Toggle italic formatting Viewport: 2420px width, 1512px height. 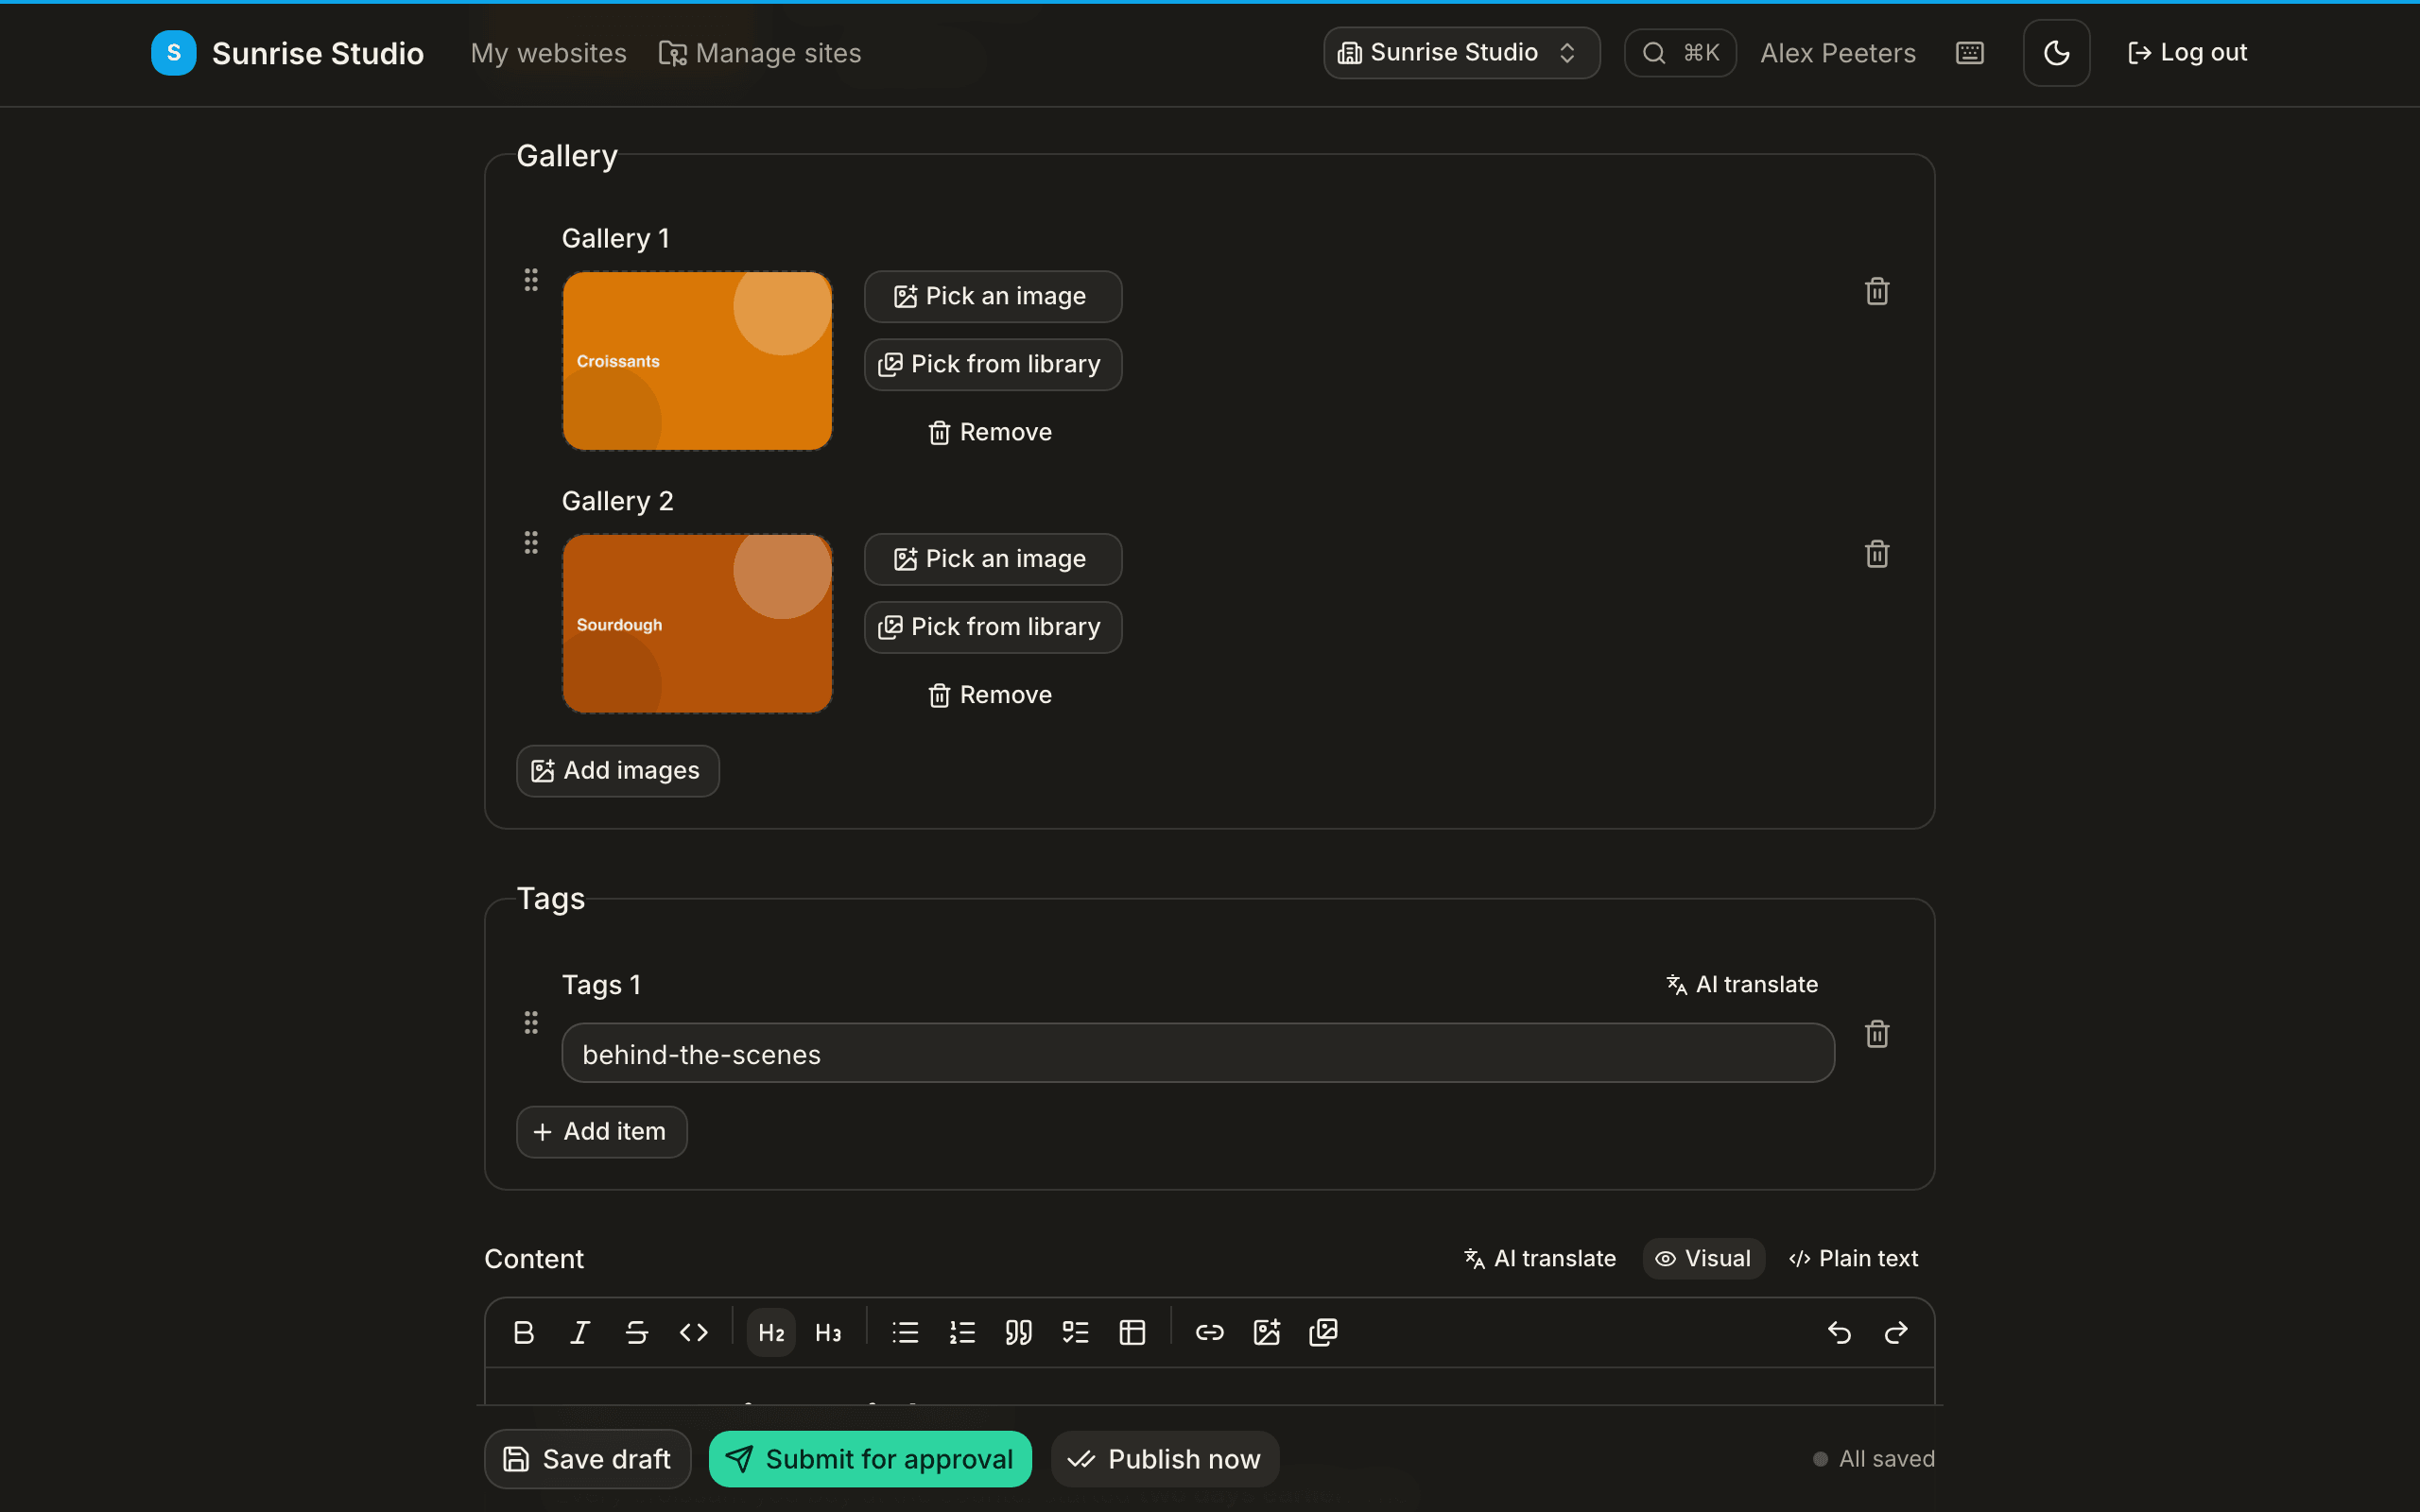coord(580,1332)
